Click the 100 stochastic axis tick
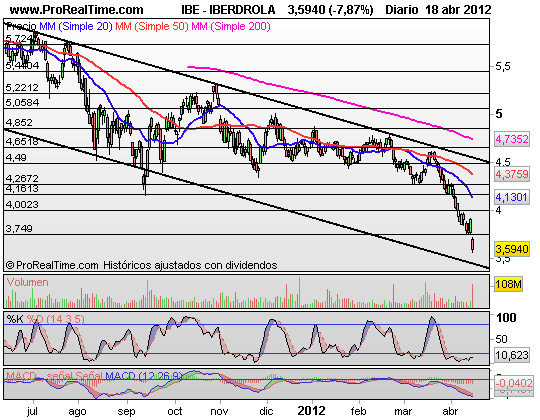 tap(506, 317)
